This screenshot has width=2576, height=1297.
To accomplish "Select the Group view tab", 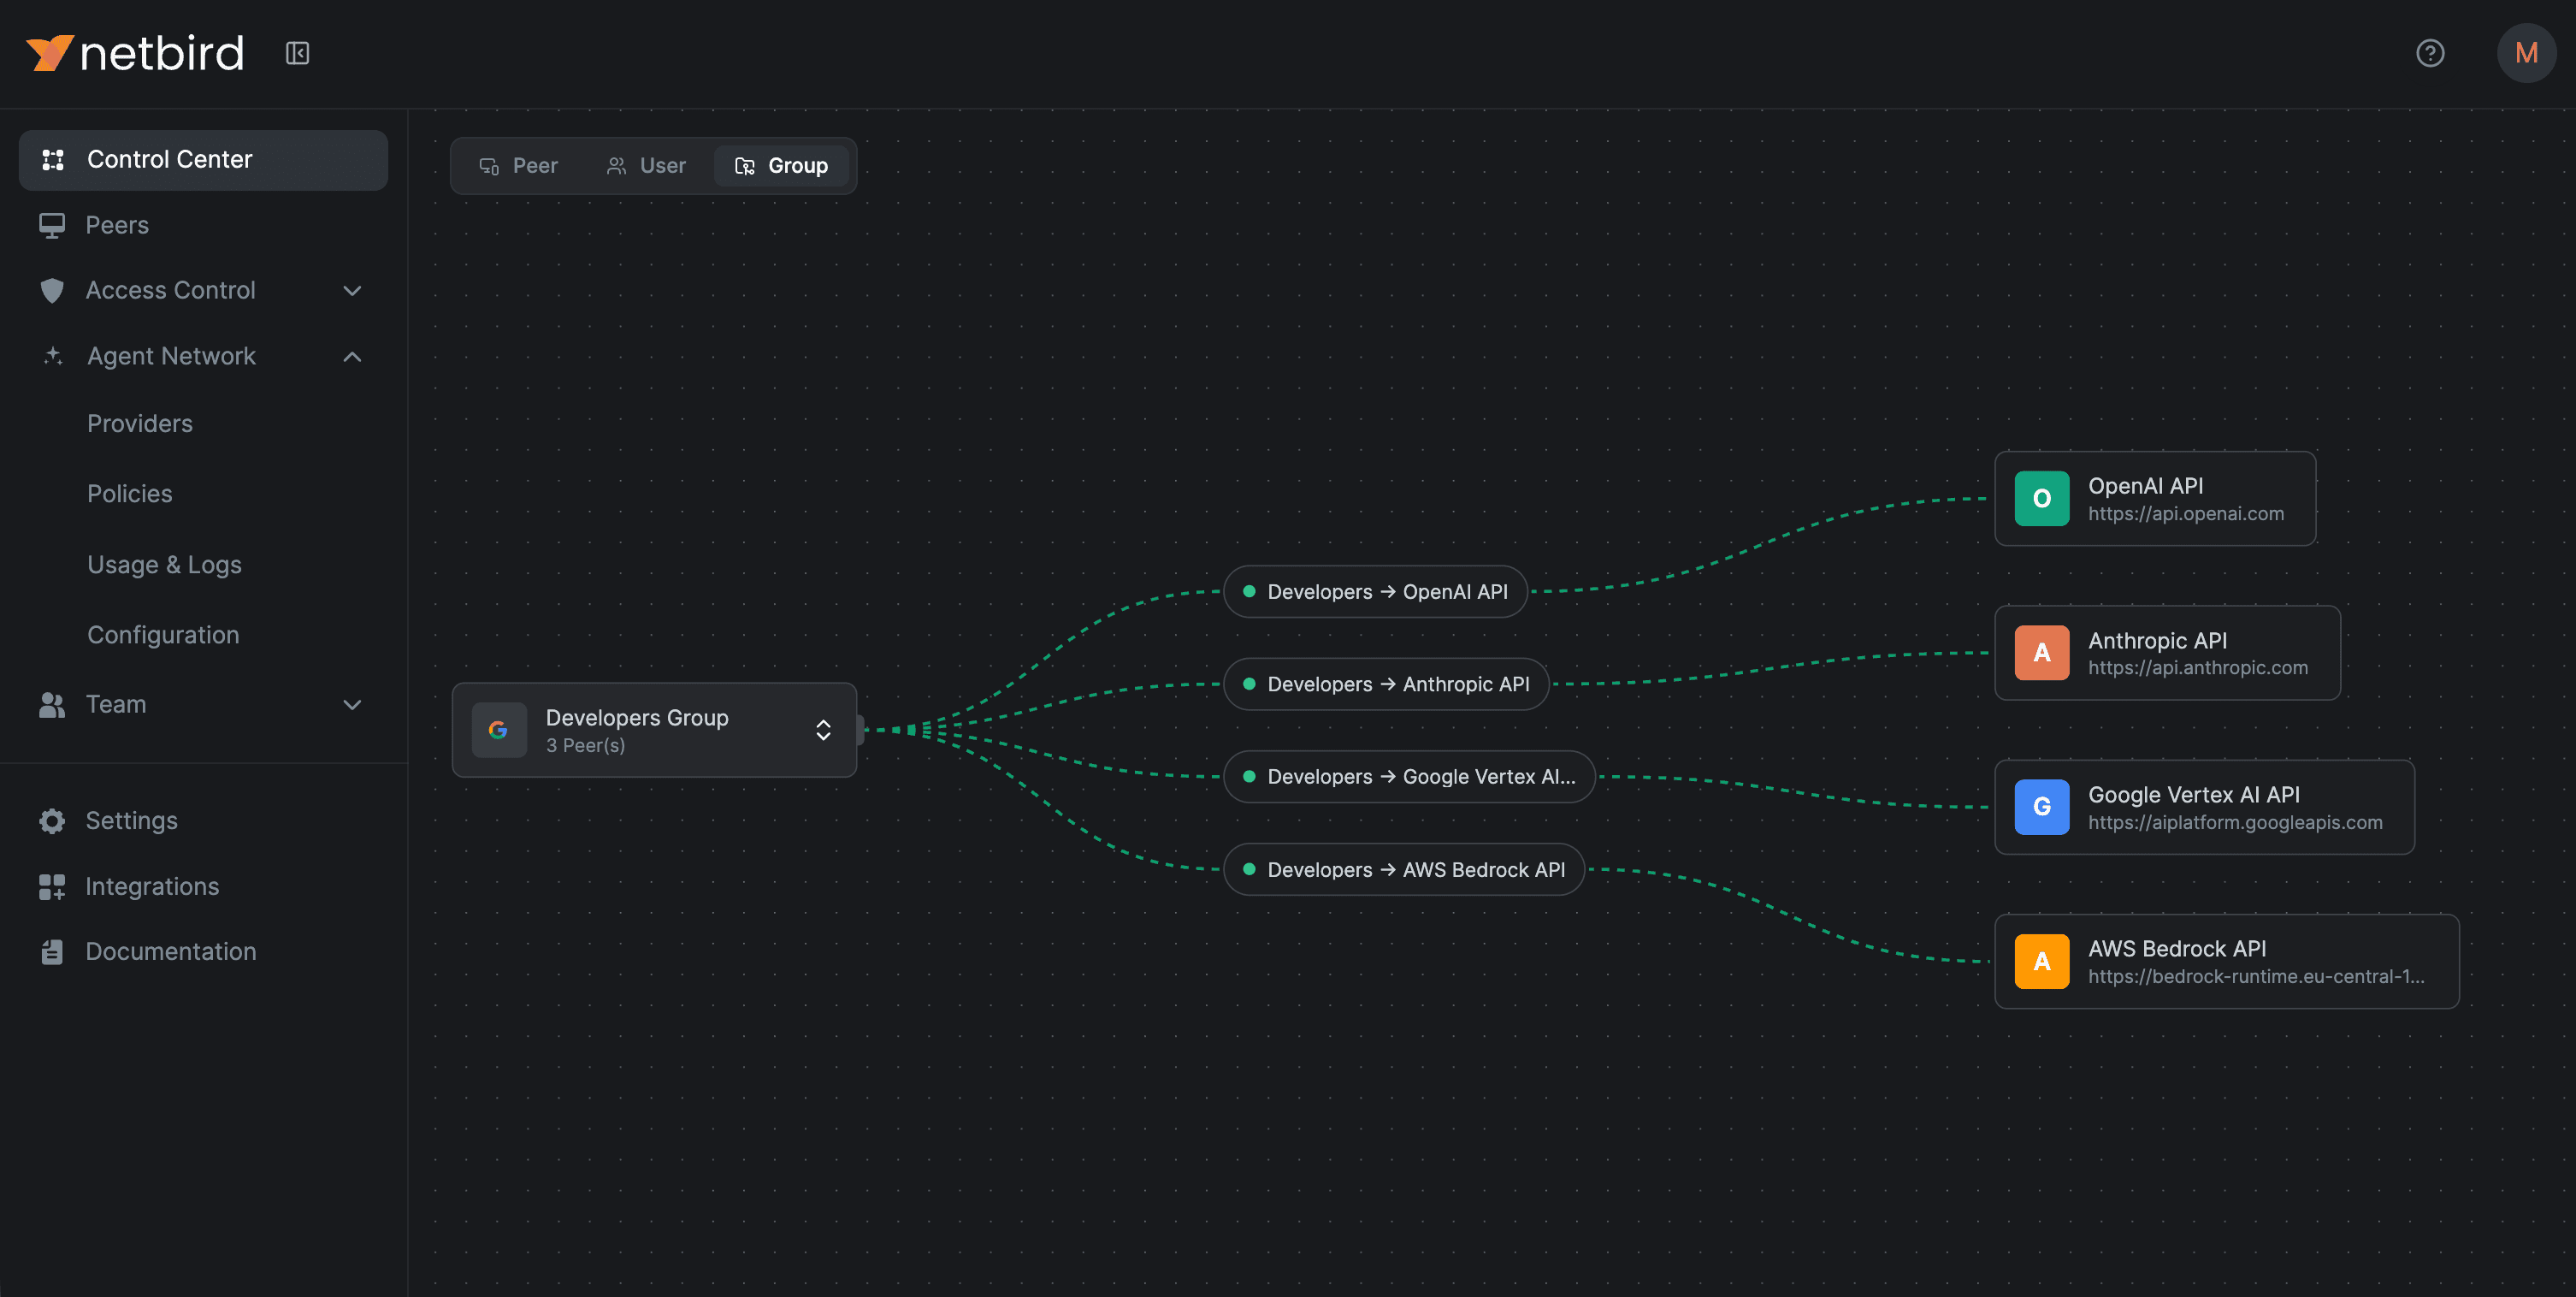I will point(781,166).
